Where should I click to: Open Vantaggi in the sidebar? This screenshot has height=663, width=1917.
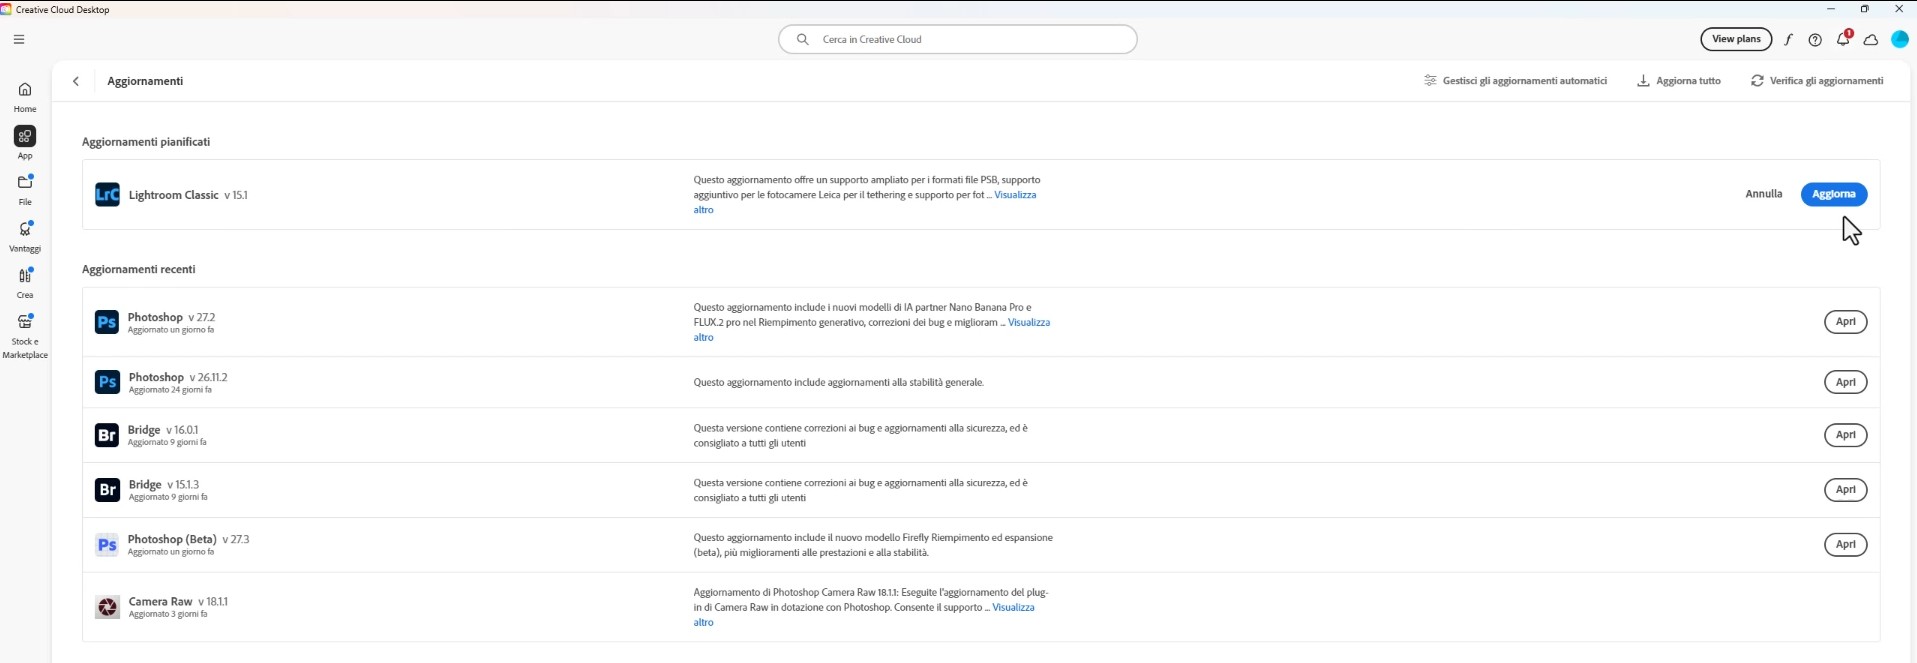[x=25, y=235]
